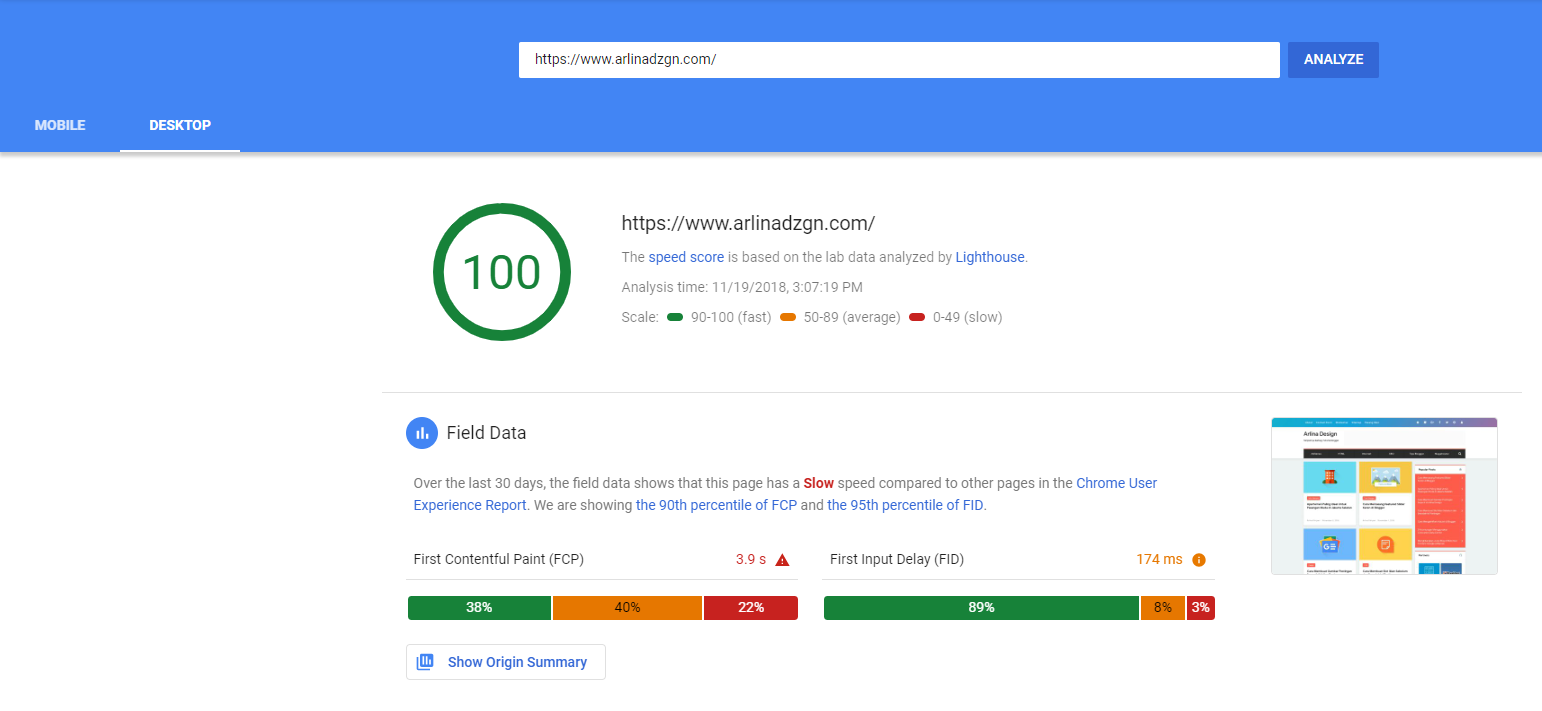Open the 90th percentile of FCP link
The image size is (1542, 711).
[716, 505]
